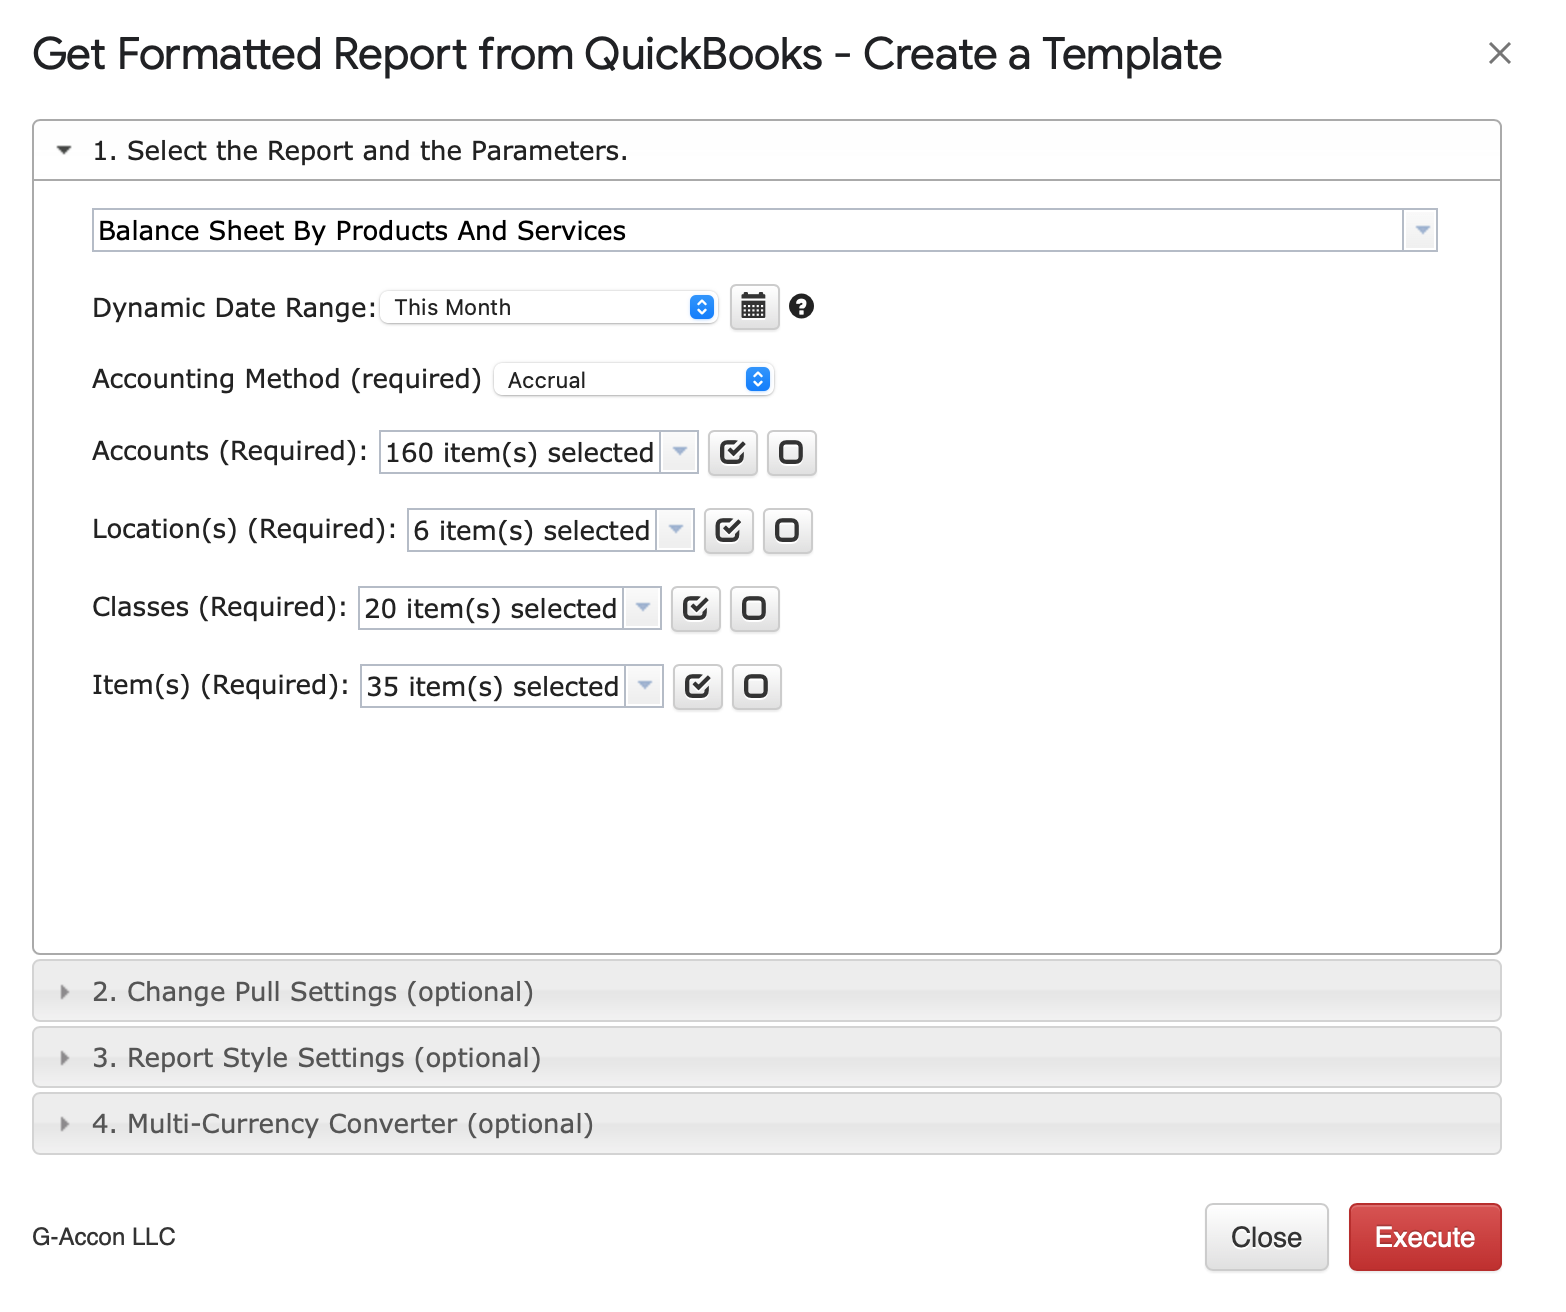
Task: Deselect all Locations with empty box icon
Action: (x=787, y=531)
